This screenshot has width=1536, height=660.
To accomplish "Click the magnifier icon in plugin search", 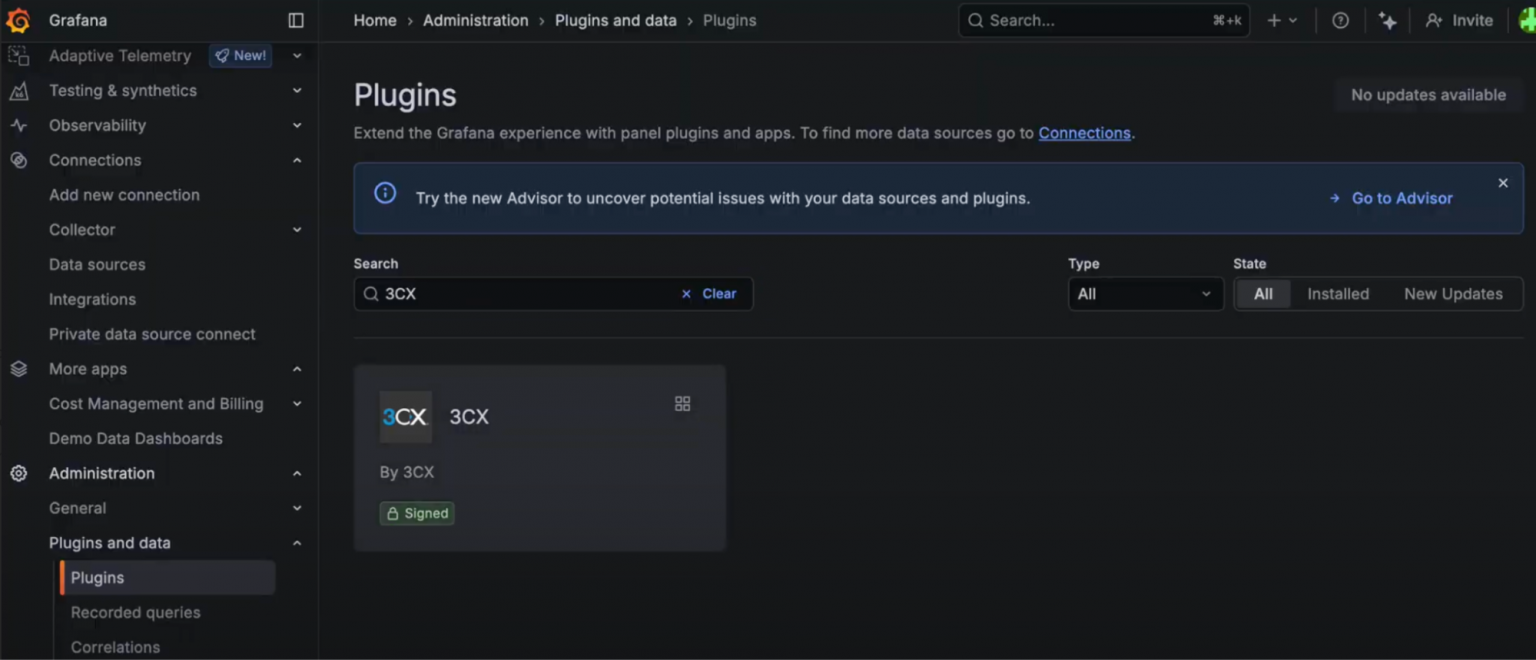I will (x=371, y=294).
